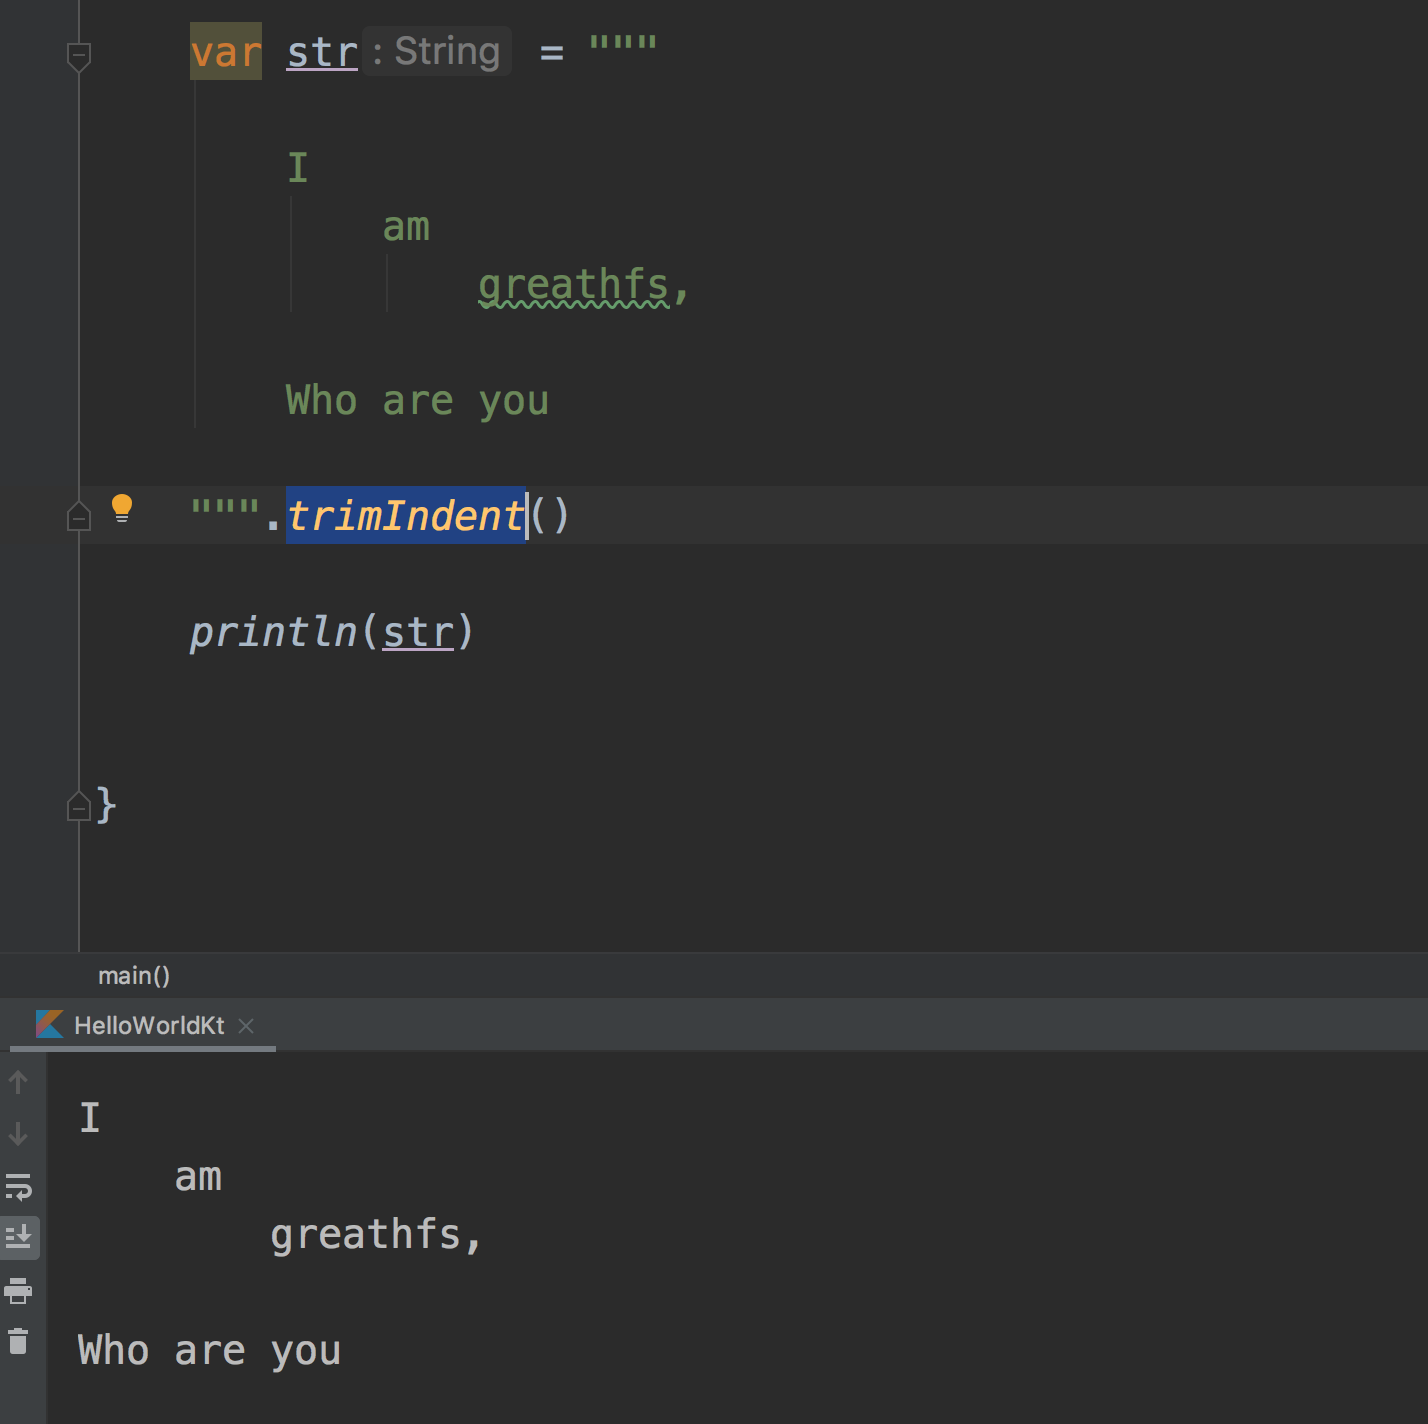Click the 'am' line in console output
The width and height of the screenshot is (1428, 1424).
click(198, 1177)
